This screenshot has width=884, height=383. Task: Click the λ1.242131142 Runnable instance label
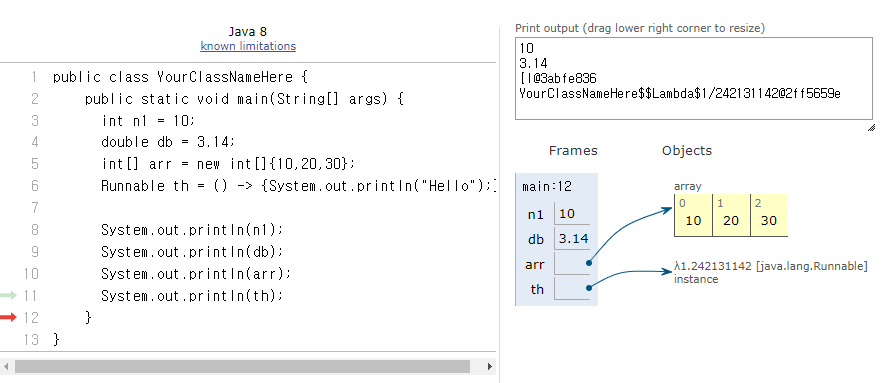(x=771, y=272)
